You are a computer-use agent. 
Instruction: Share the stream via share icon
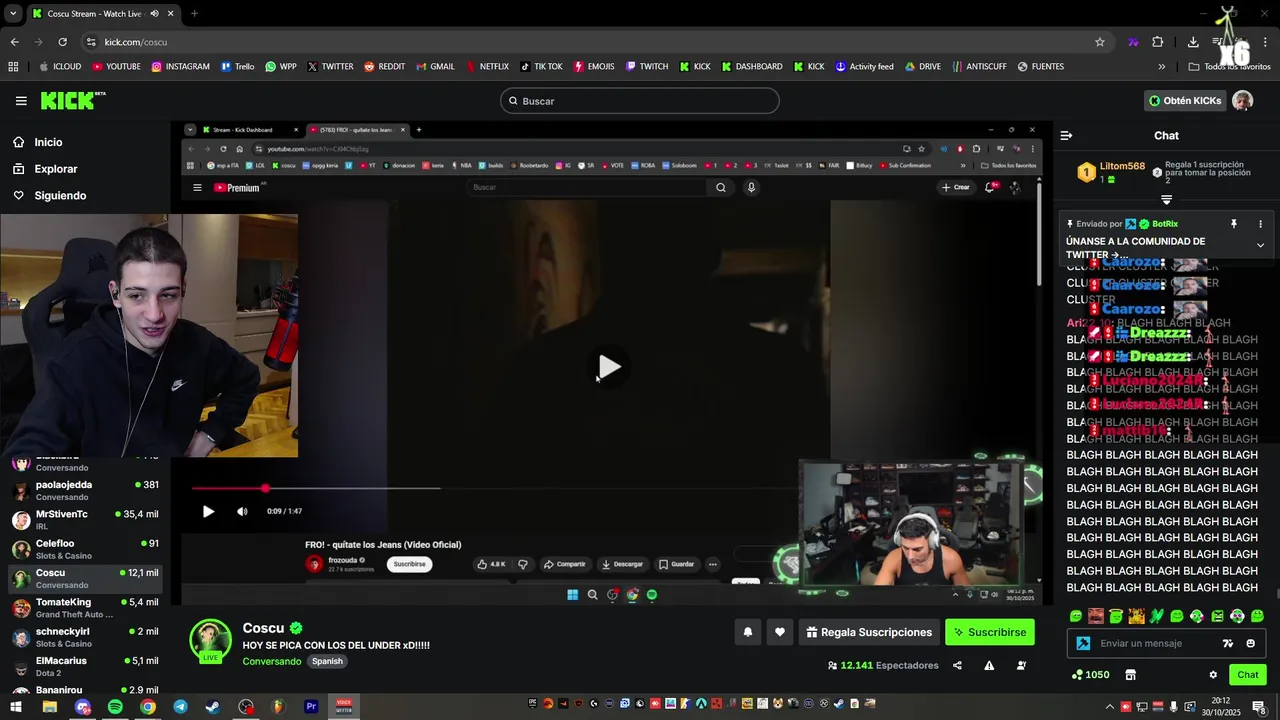(957, 666)
